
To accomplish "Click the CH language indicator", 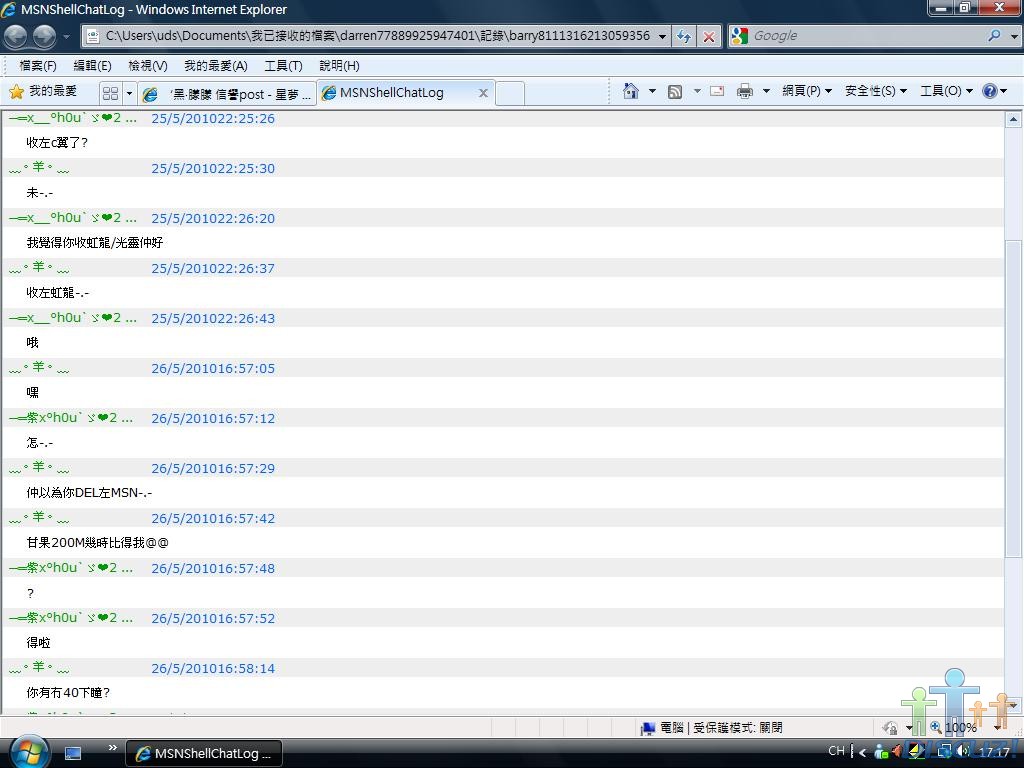I will pyautogui.click(x=836, y=751).
